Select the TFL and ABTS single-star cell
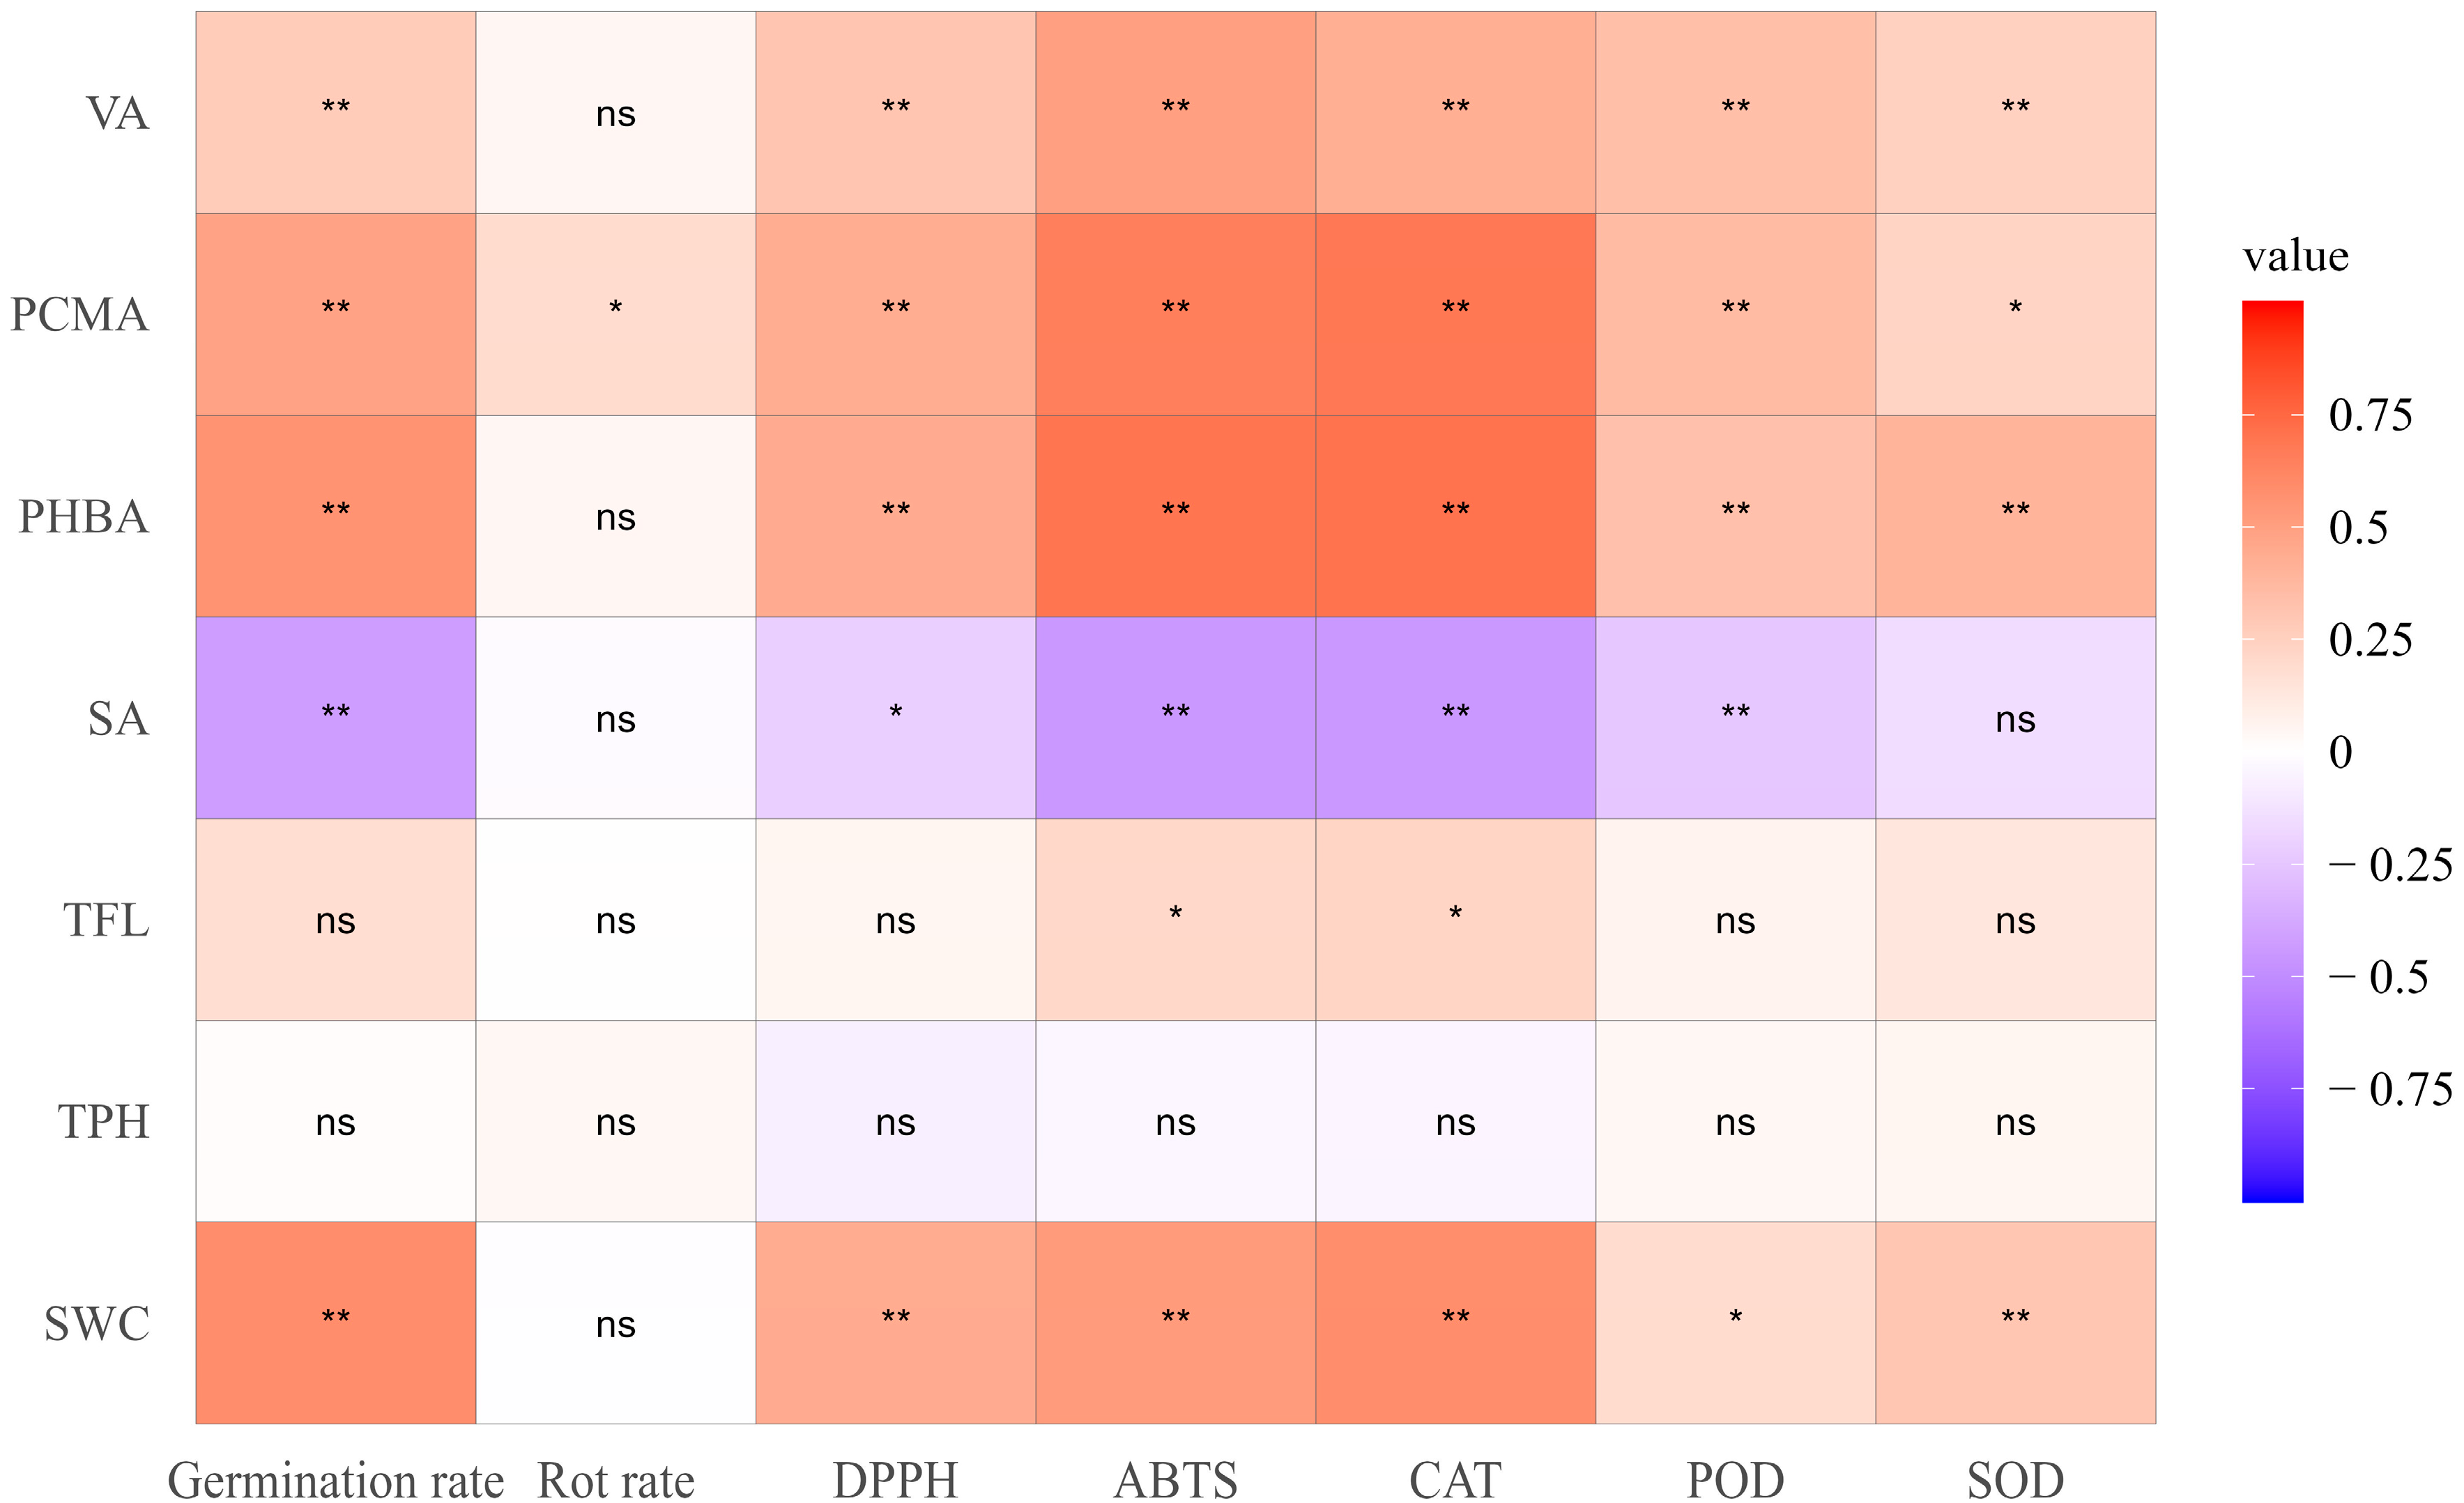This screenshot has height=1503, width=2464. click(x=1175, y=919)
